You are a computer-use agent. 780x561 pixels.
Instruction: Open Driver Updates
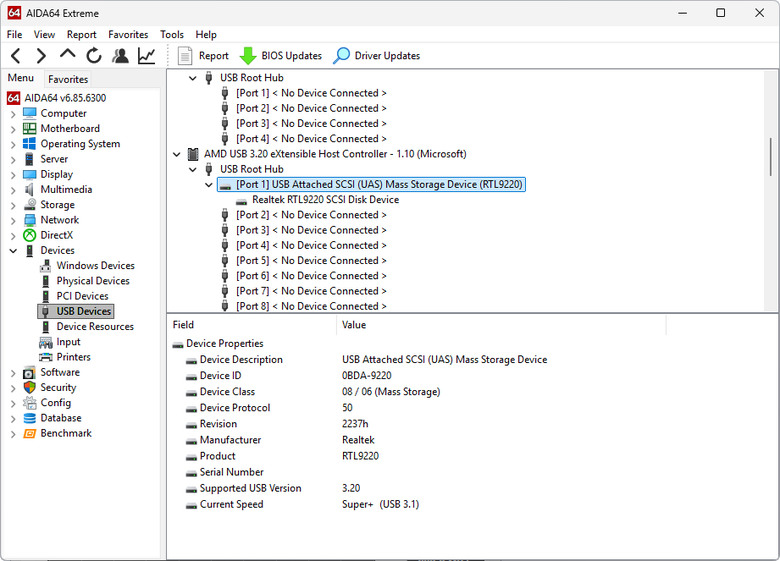[x=377, y=56]
